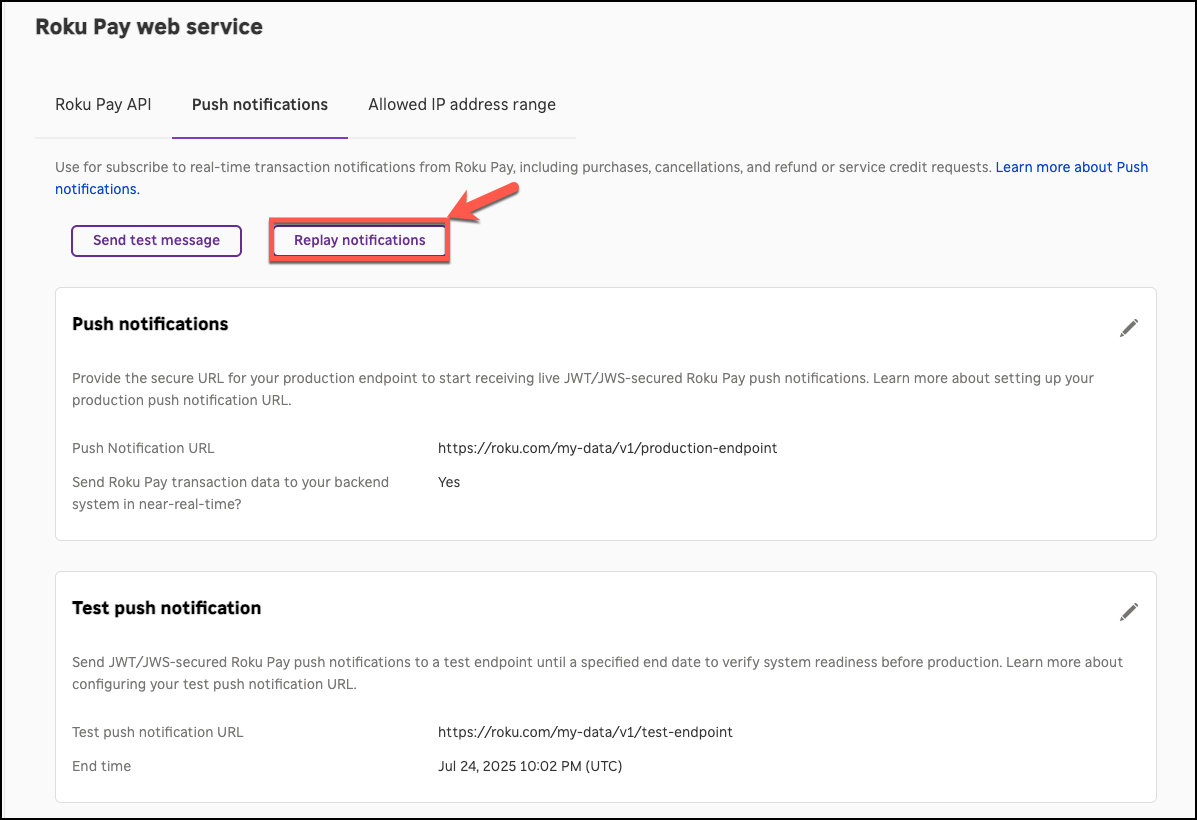Click the End time value Jul 24, 2025
Screen dimensions: 1197x820
530,766
